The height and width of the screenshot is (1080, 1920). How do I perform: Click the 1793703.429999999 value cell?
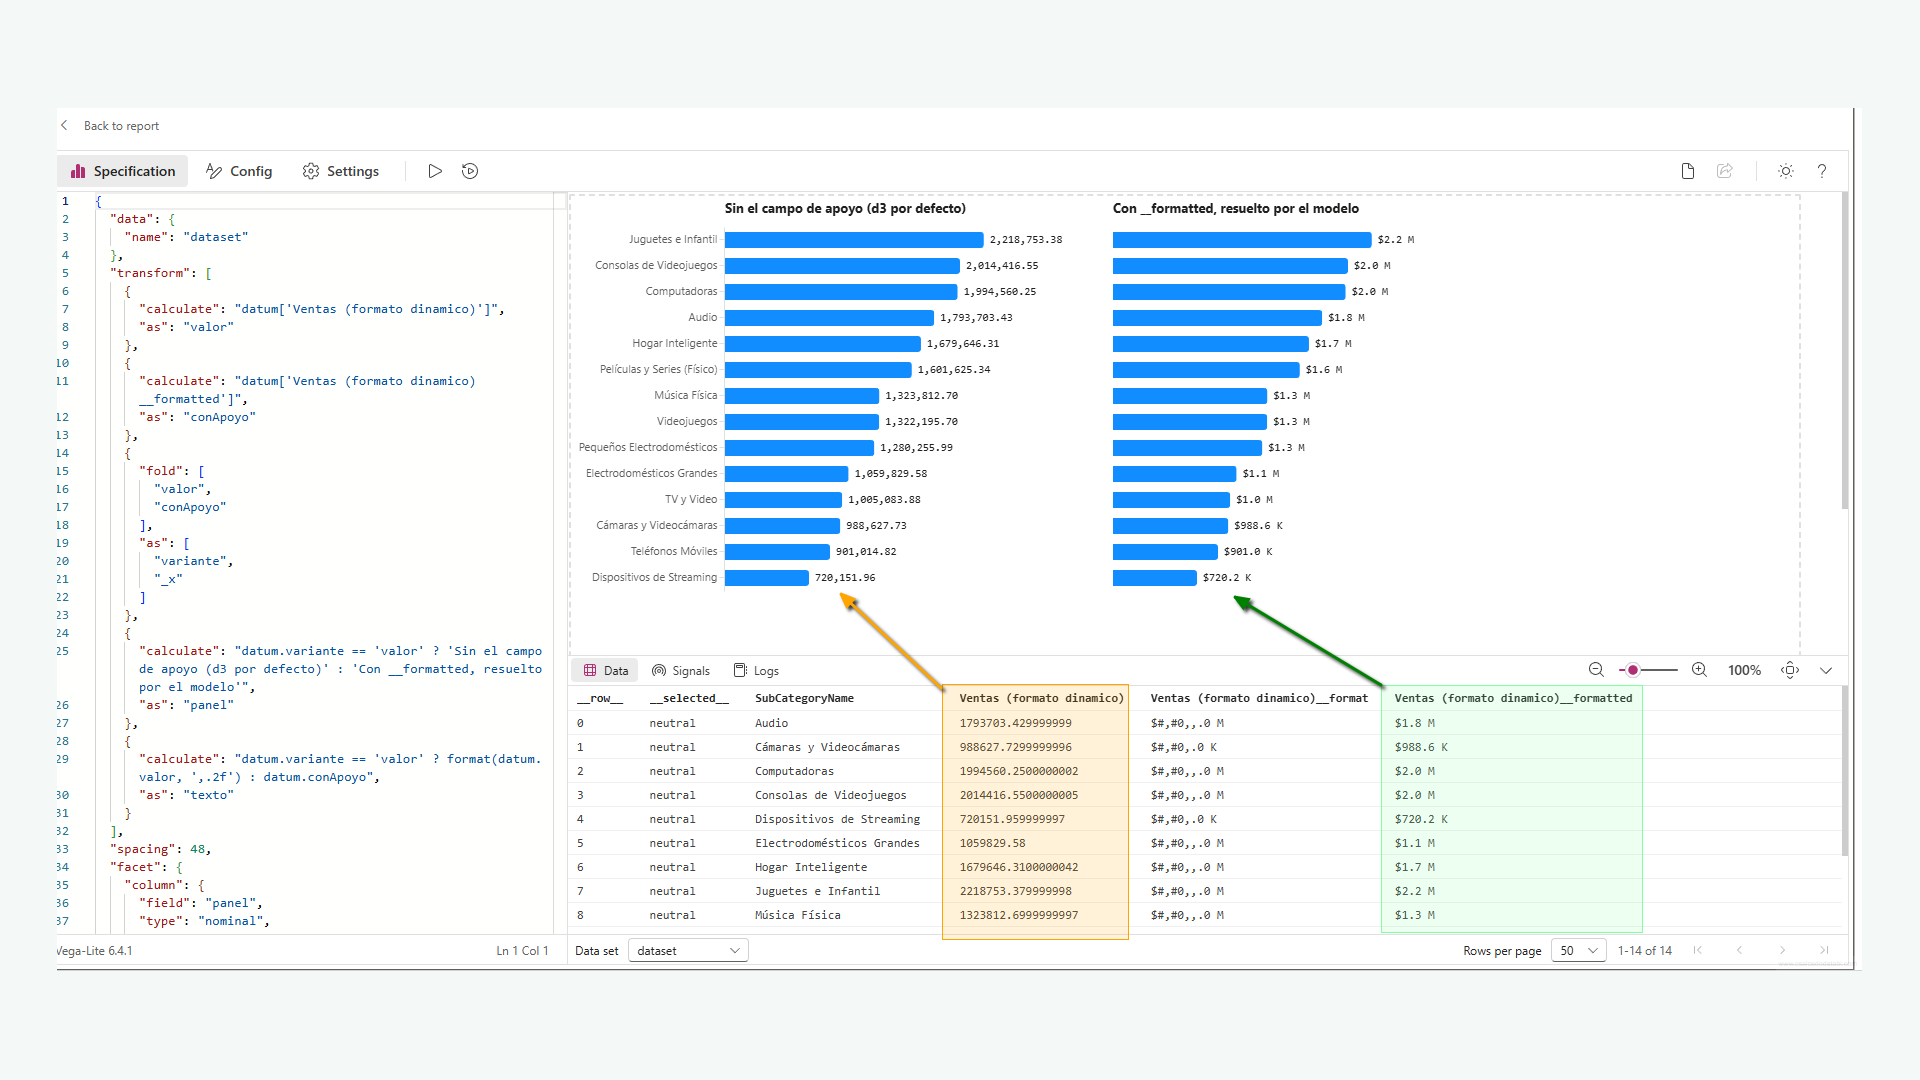[1015, 723]
